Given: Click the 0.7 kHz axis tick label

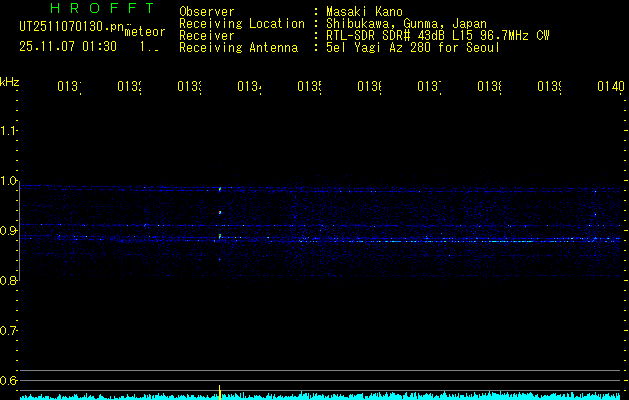Looking at the screenshot, I should (x=10, y=331).
